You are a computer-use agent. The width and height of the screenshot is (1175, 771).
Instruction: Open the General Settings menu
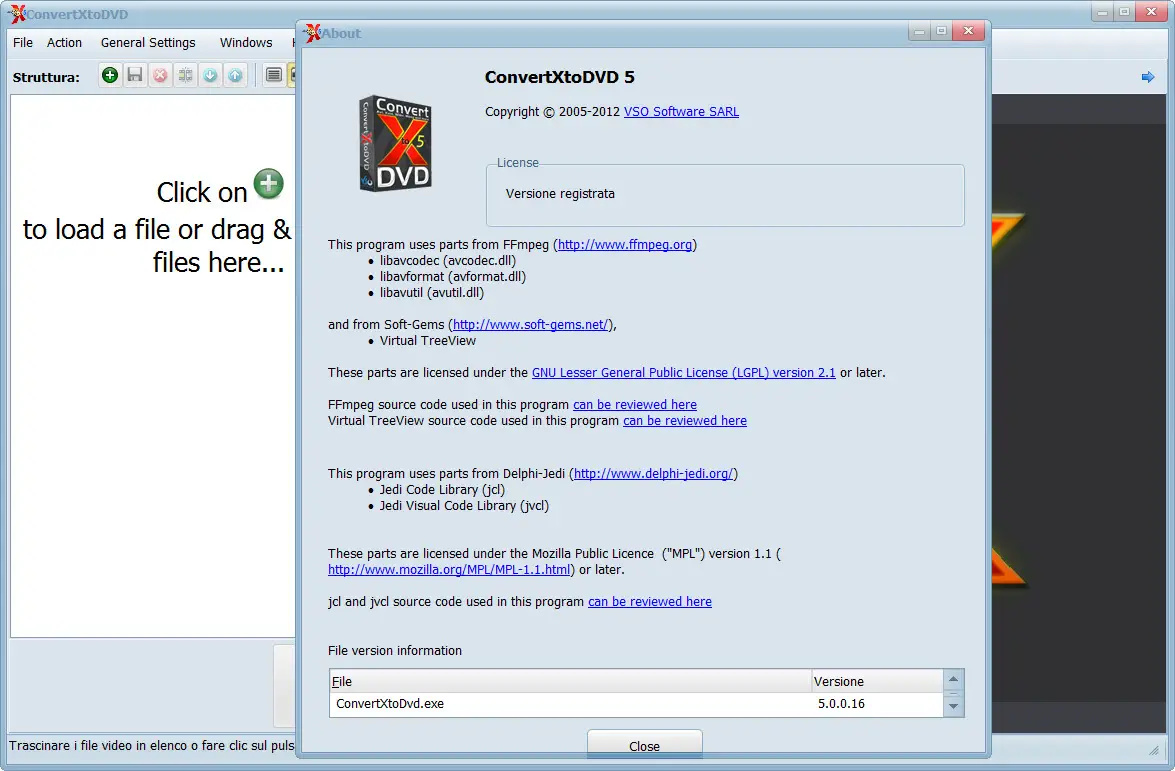point(148,42)
